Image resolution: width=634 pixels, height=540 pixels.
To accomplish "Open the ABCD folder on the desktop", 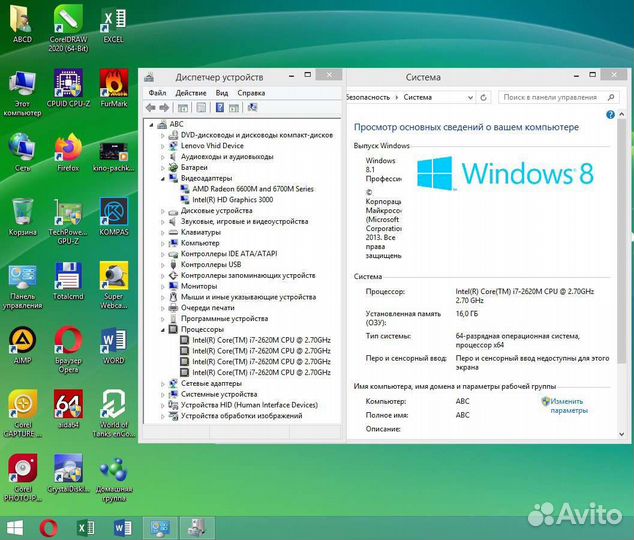I will (x=22, y=23).
